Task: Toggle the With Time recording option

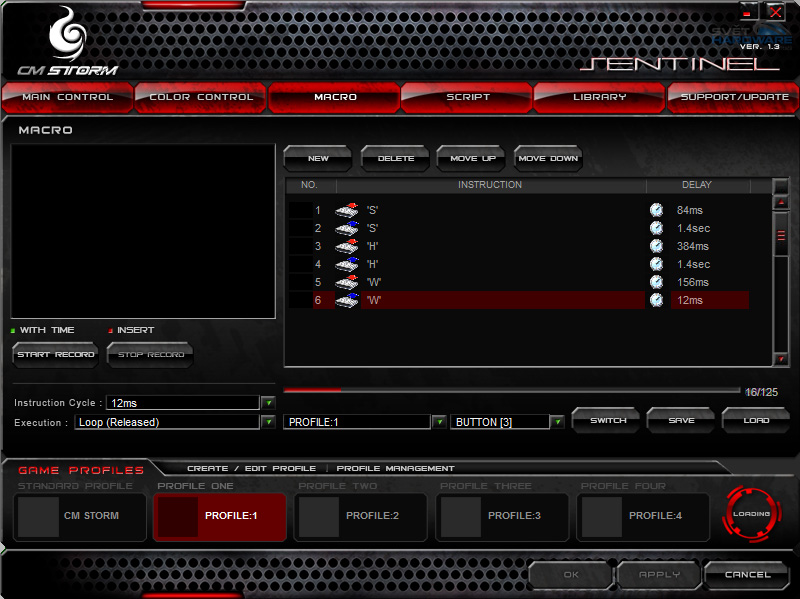Action: (x=15, y=330)
